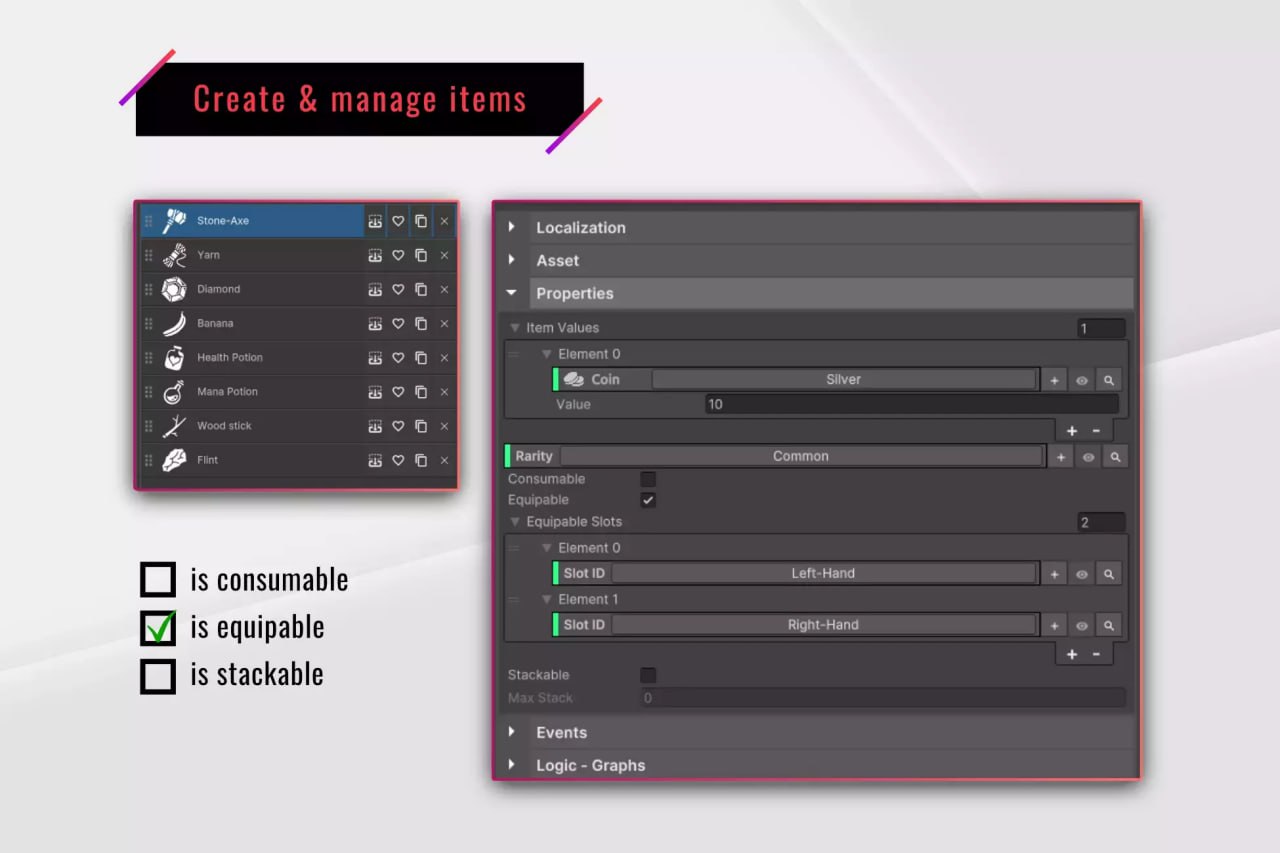The width and height of the screenshot is (1280, 853).
Task: Favorite the Flint item with heart icon
Action: [398, 461]
